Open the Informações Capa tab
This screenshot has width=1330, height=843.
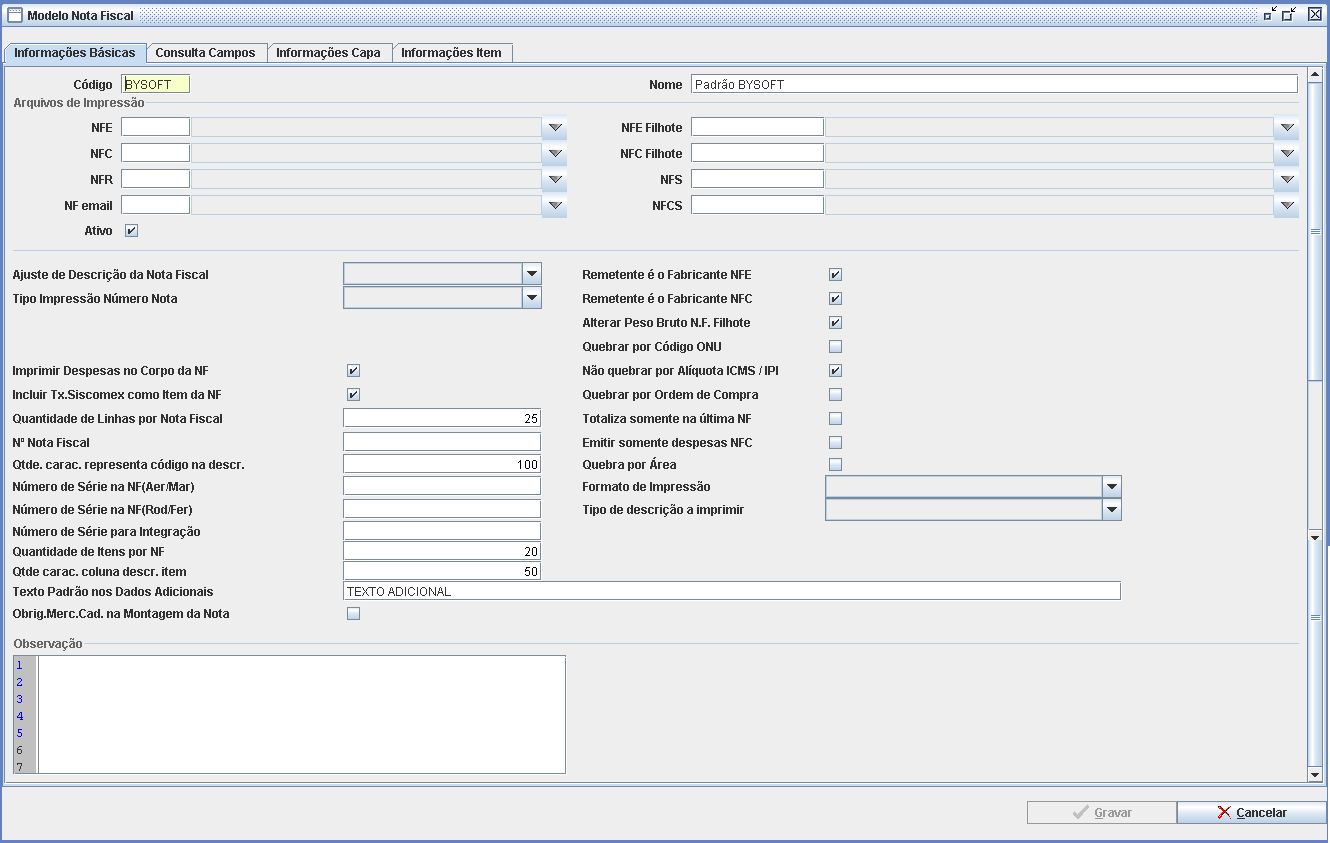(329, 53)
